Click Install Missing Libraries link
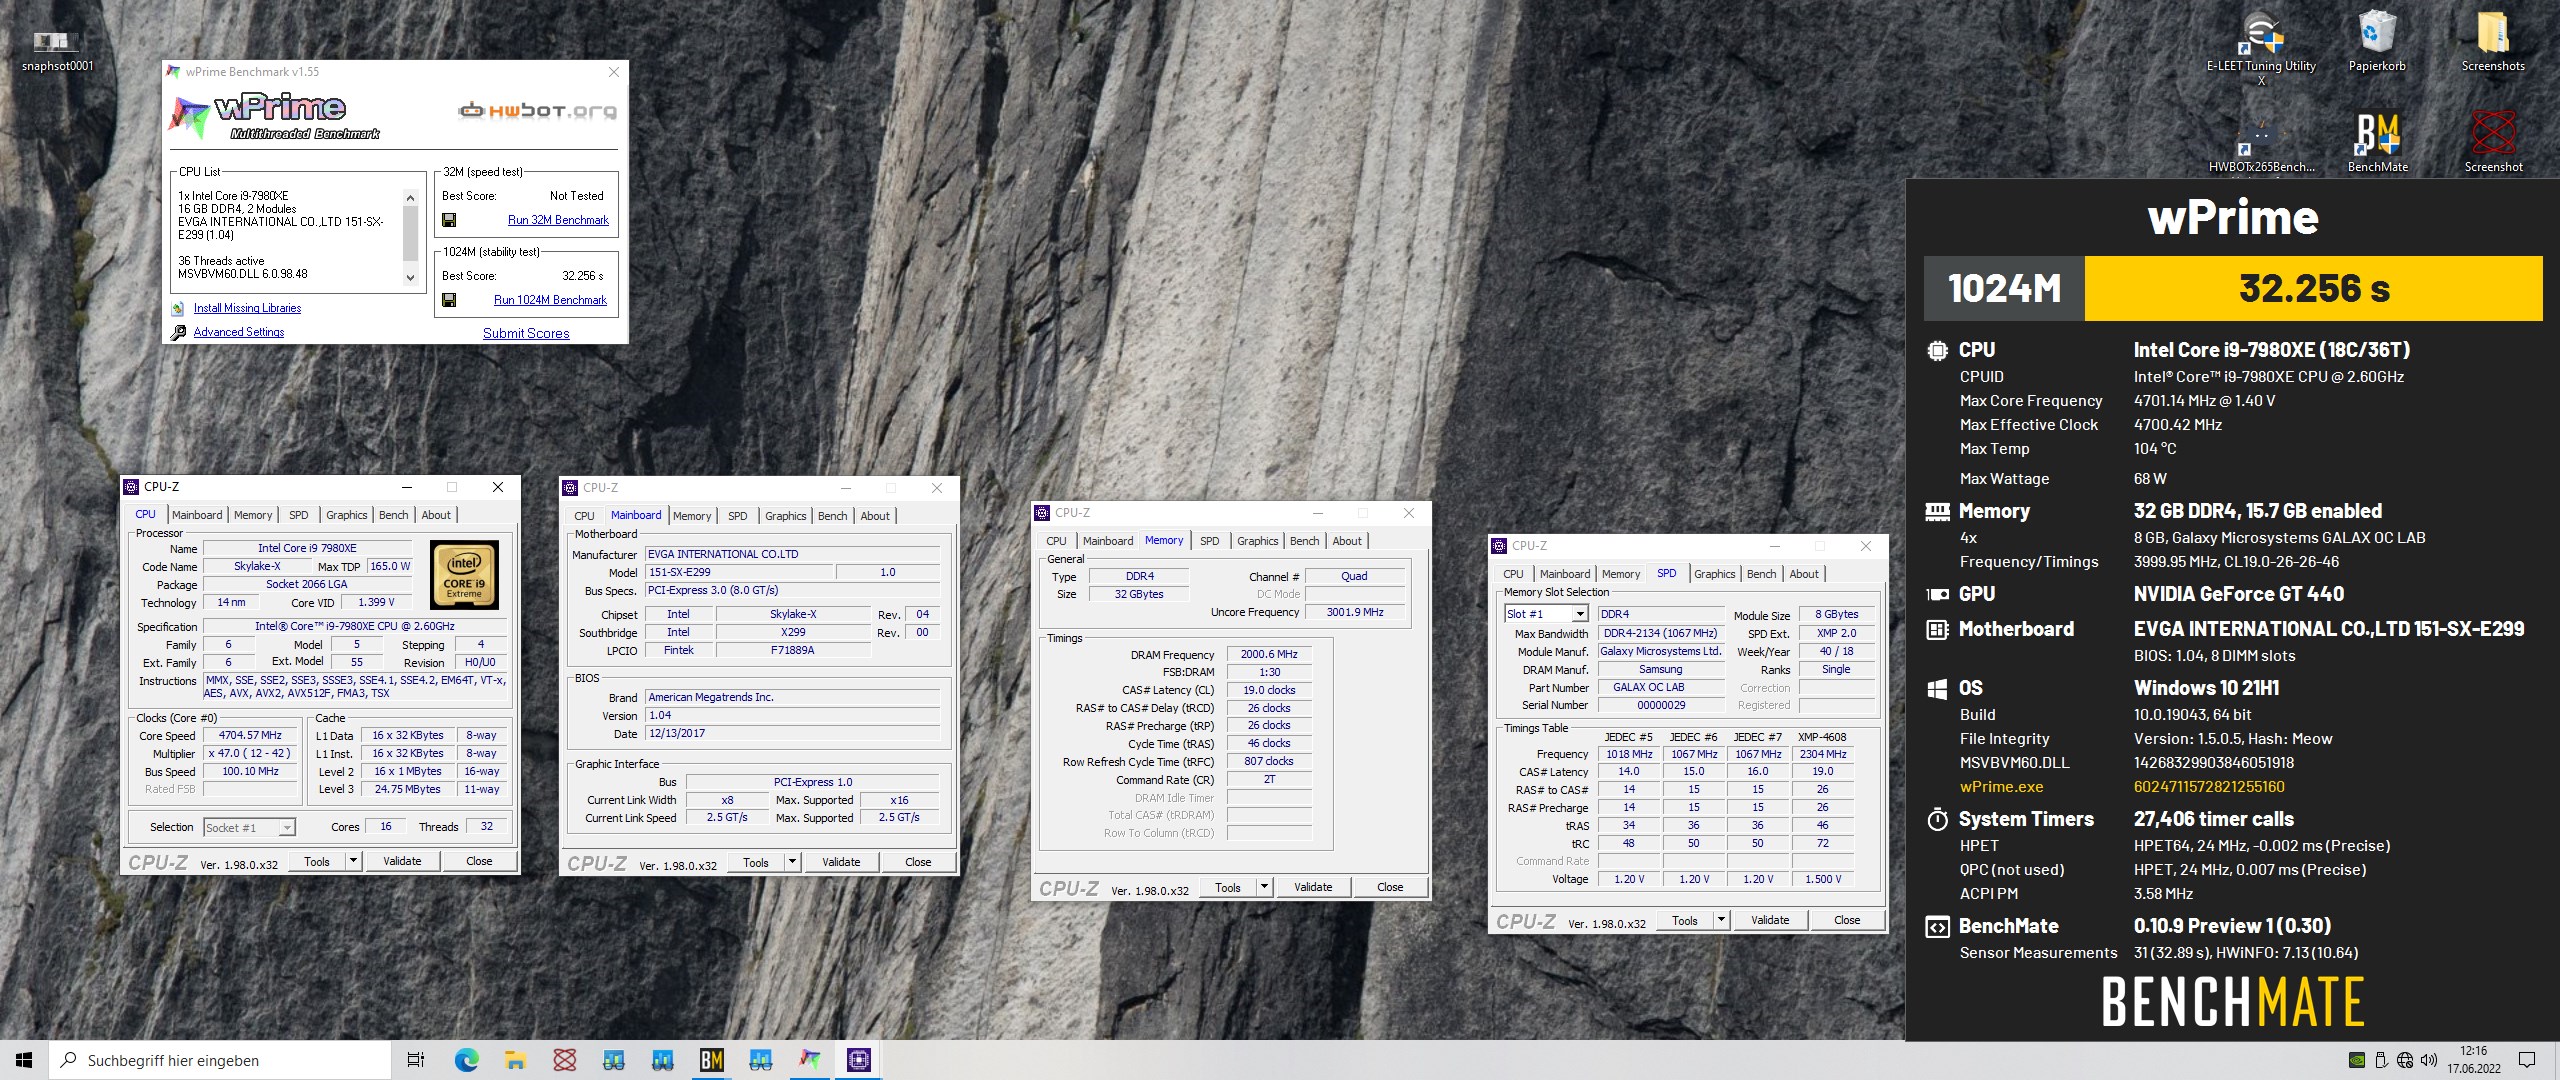Image resolution: width=2560 pixels, height=1080 pixels. pyautogui.click(x=247, y=309)
